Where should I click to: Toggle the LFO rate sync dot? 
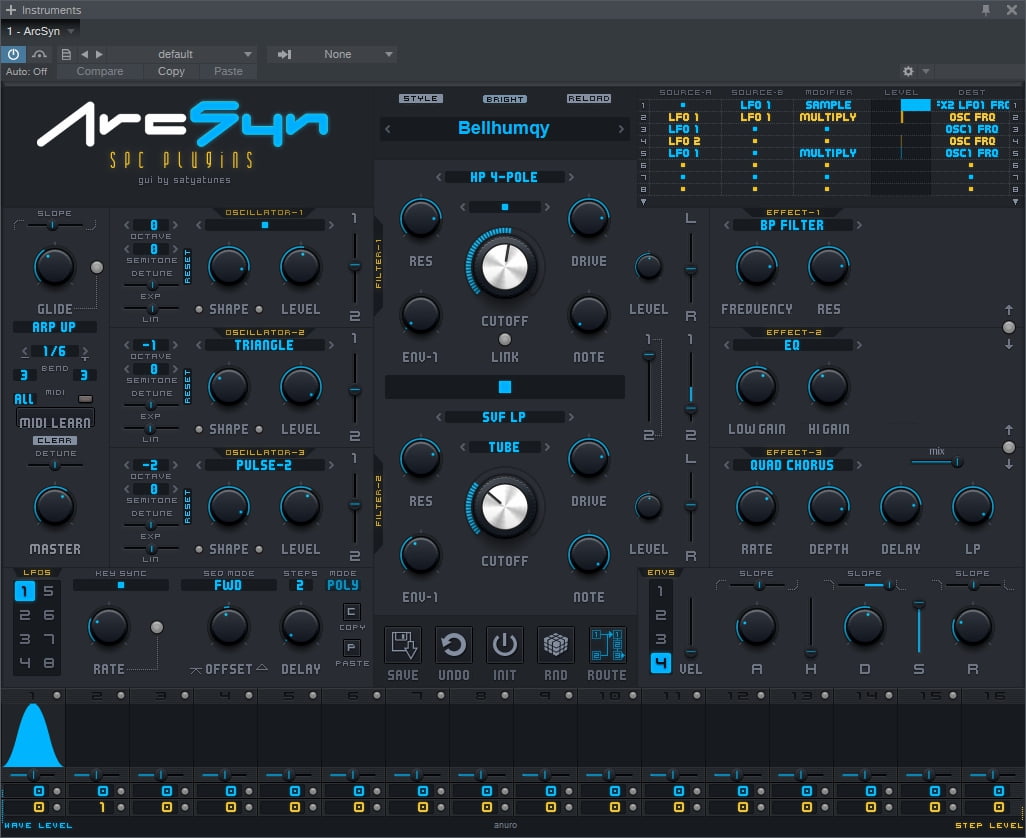tap(156, 627)
